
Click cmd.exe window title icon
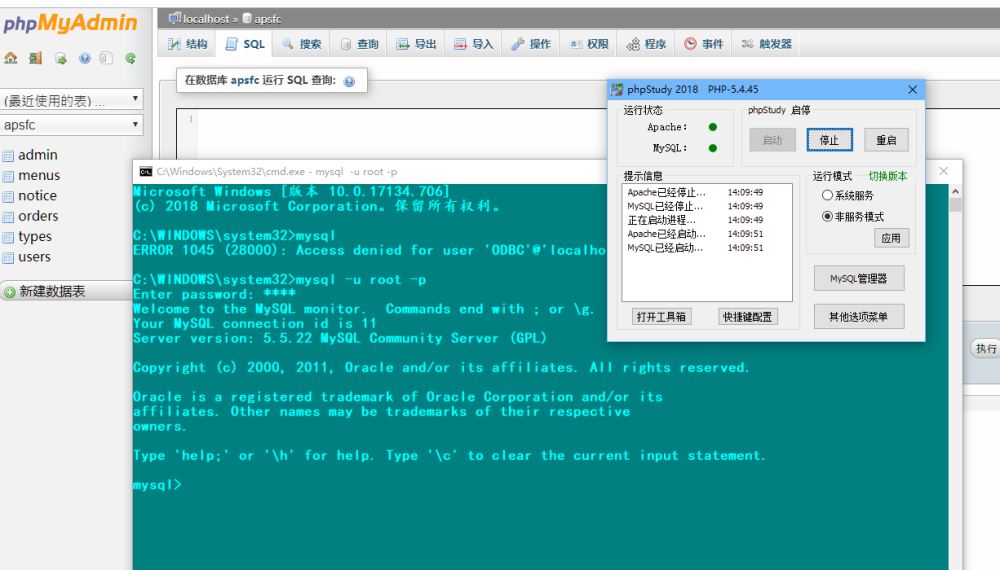pyautogui.click(x=146, y=172)
